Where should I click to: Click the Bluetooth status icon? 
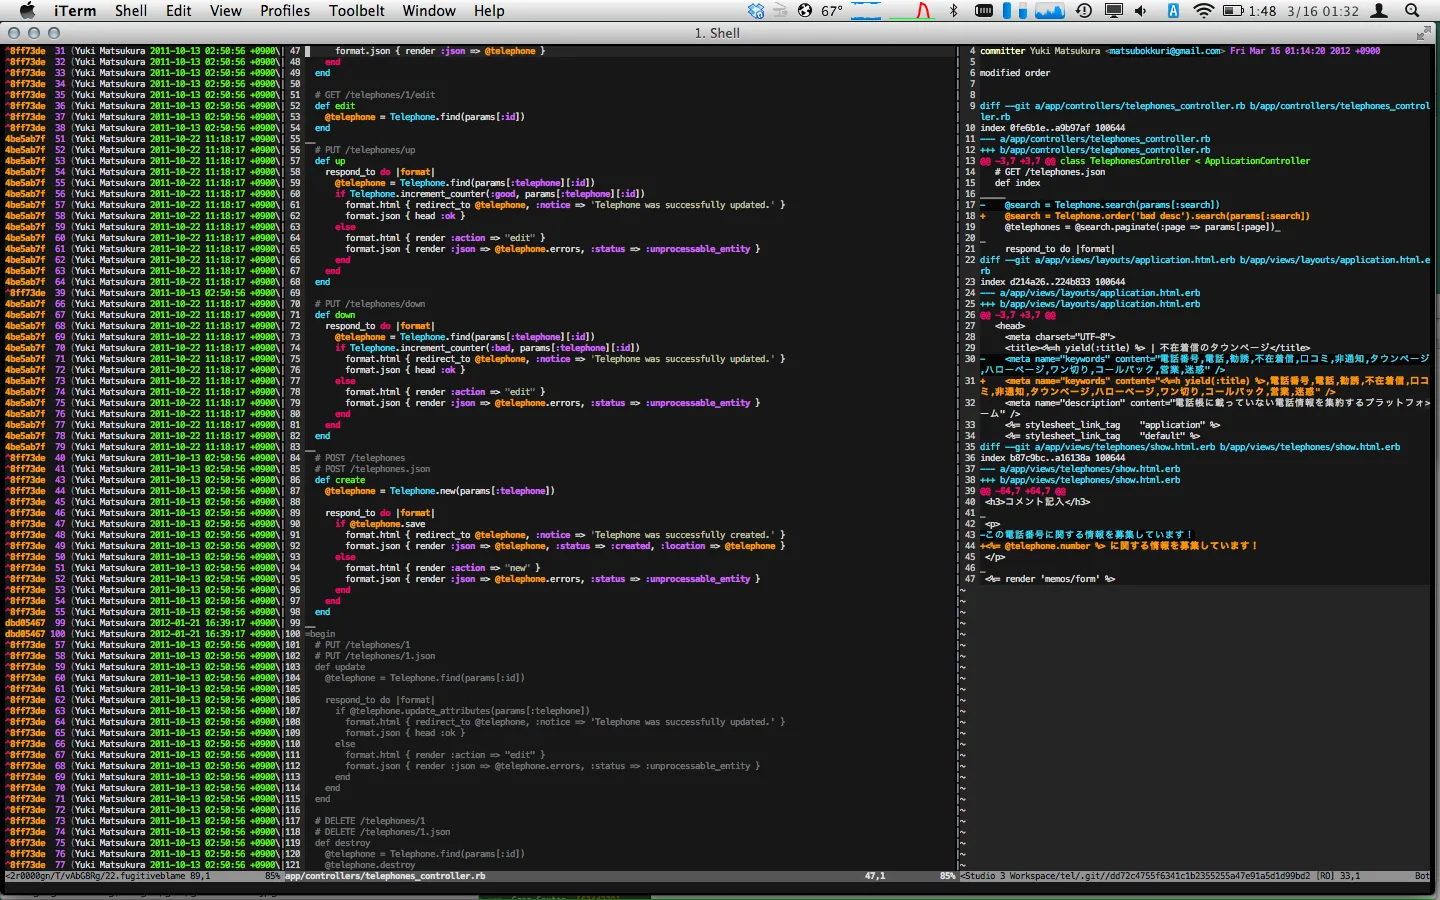pyautogui.click(x=953, y=11)
